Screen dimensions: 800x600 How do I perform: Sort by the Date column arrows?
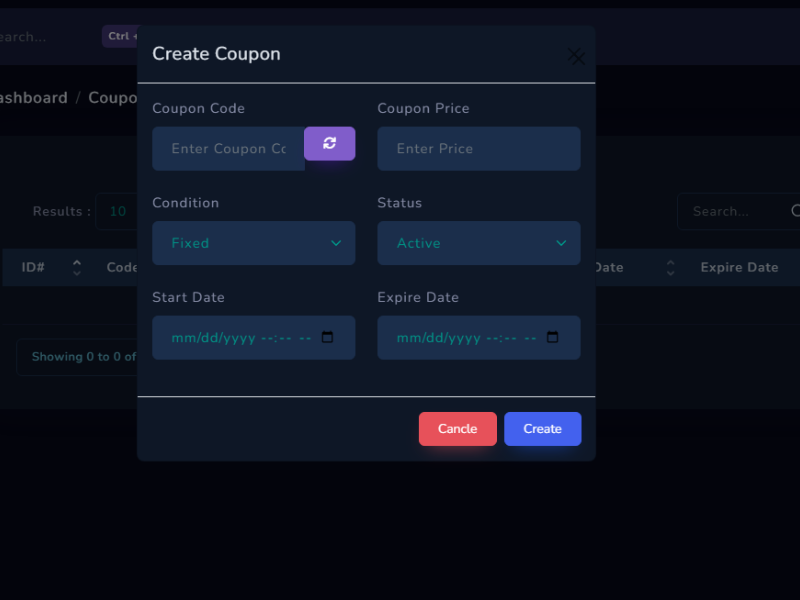[670, 268]
